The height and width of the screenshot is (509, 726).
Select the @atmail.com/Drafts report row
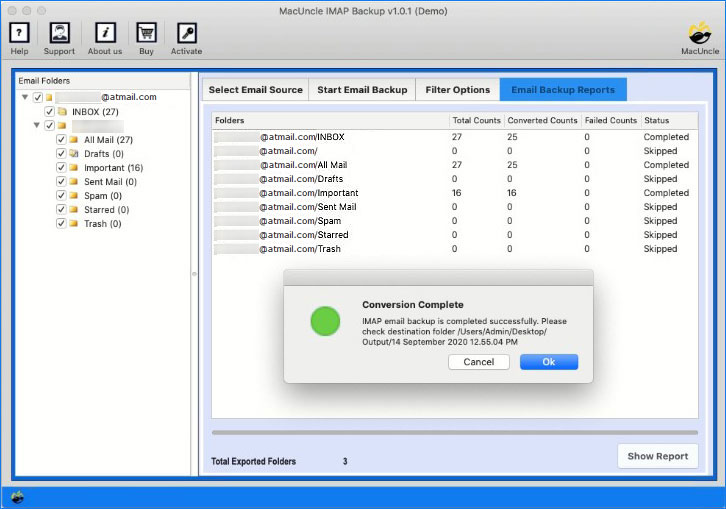pyautogui.click(x=455, y=179)
